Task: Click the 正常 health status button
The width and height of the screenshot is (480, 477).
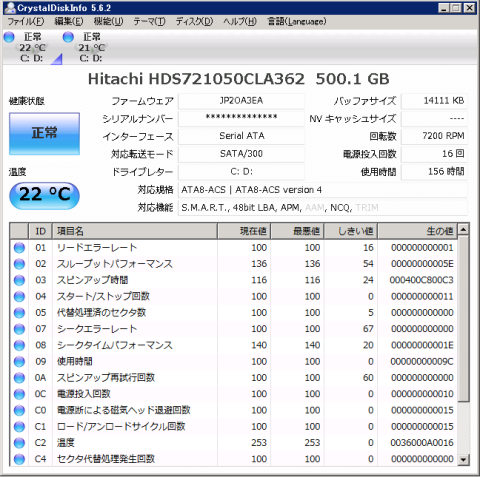Action: coord(44,133)
